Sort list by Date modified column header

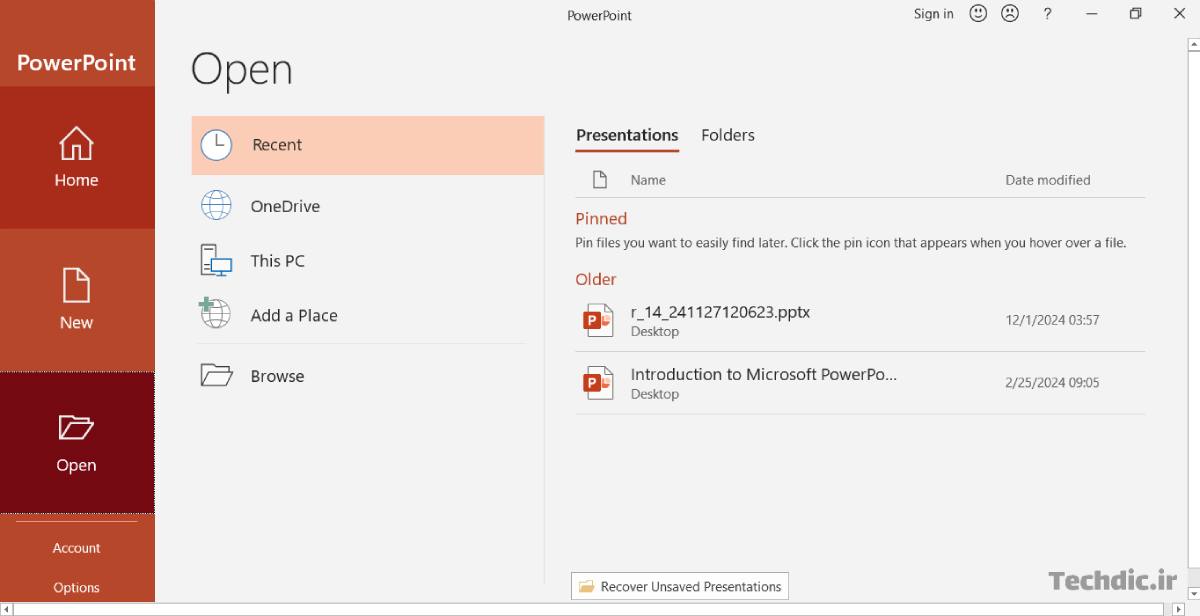pos(1047,180)
